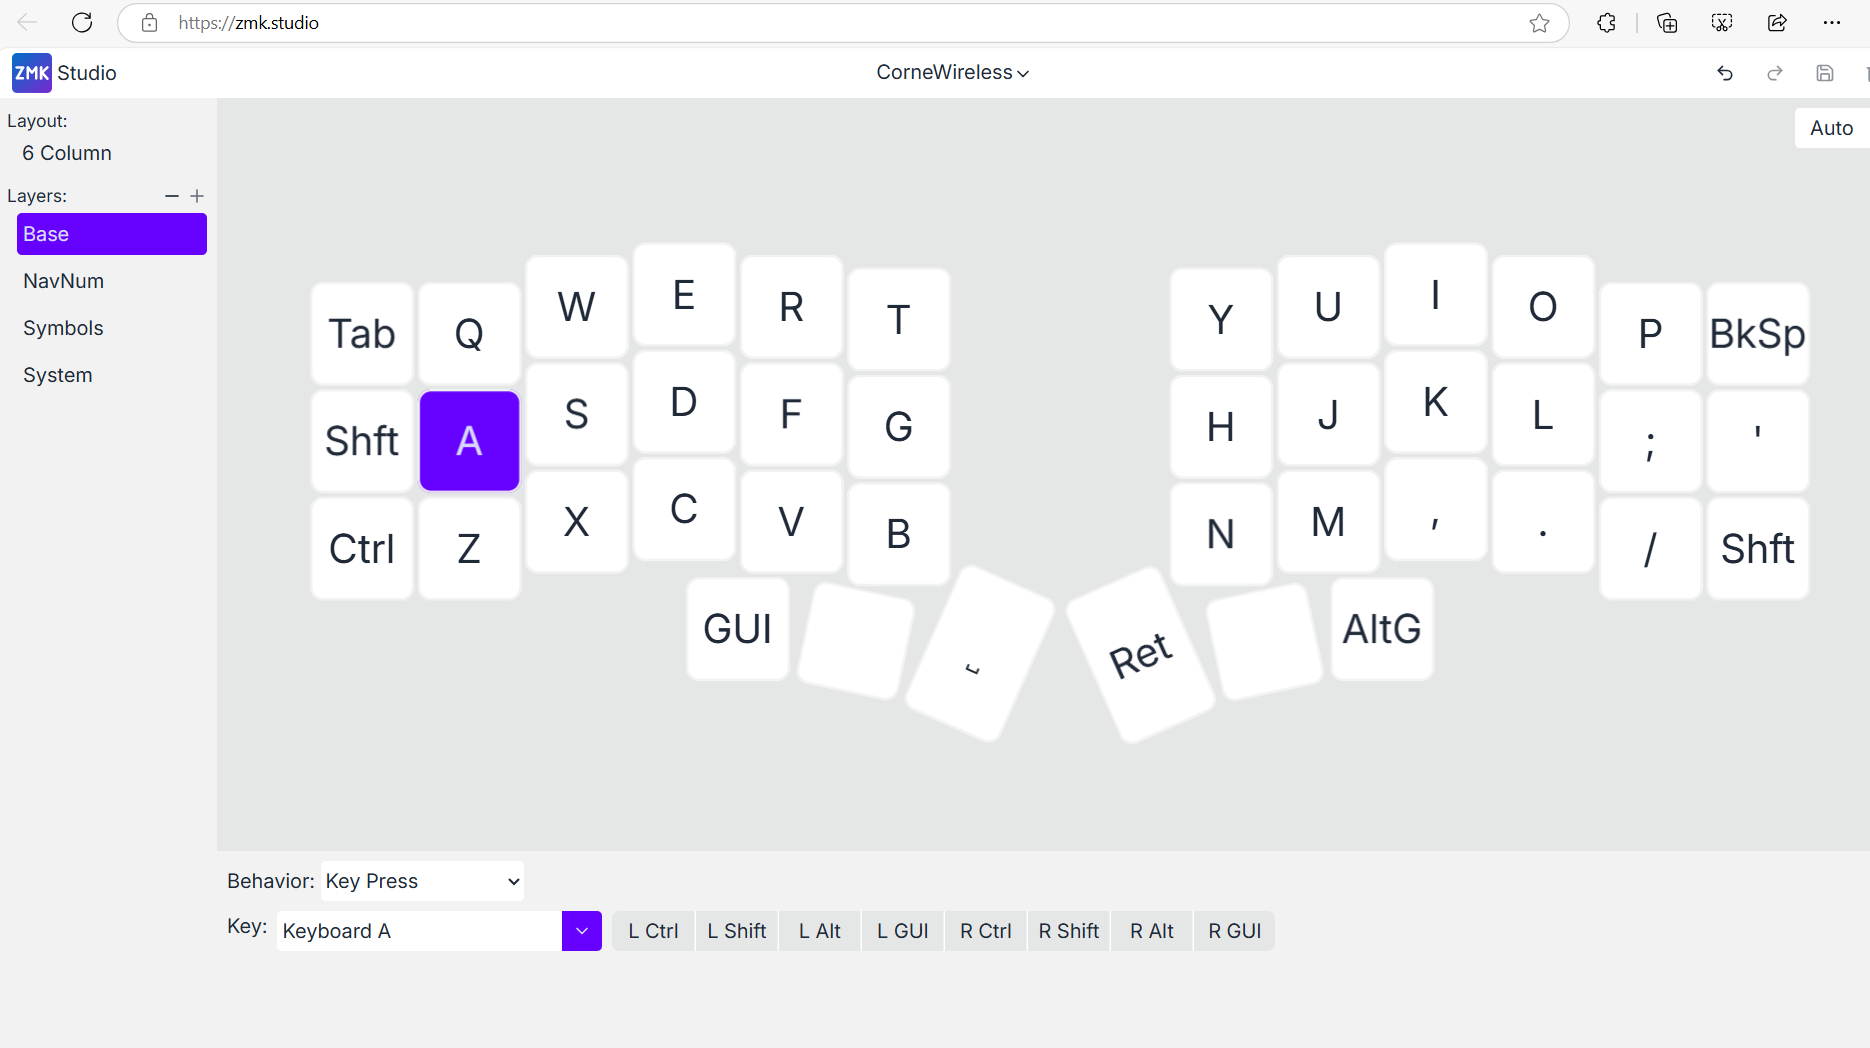Bookmark this page with the star icon
Screen dimensions: 1870x1048
(x=1539, y=23)
